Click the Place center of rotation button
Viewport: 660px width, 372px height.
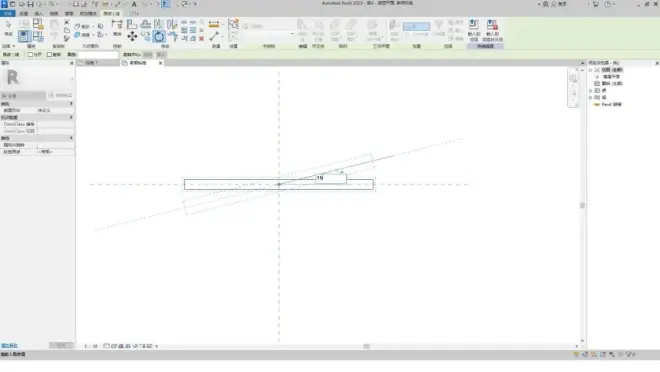coord(148,54)
